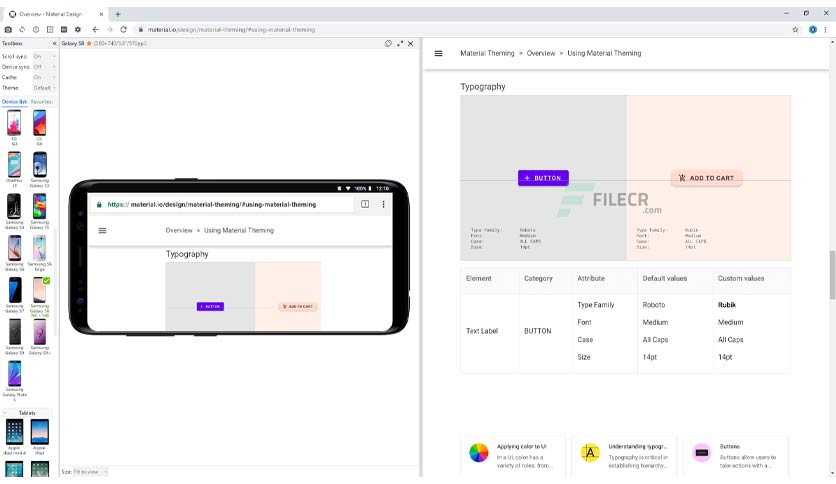This screenshot has width=836, height=484.
Task: Click the ADD TO CART button on right page
Action: (x=706, y=178)
